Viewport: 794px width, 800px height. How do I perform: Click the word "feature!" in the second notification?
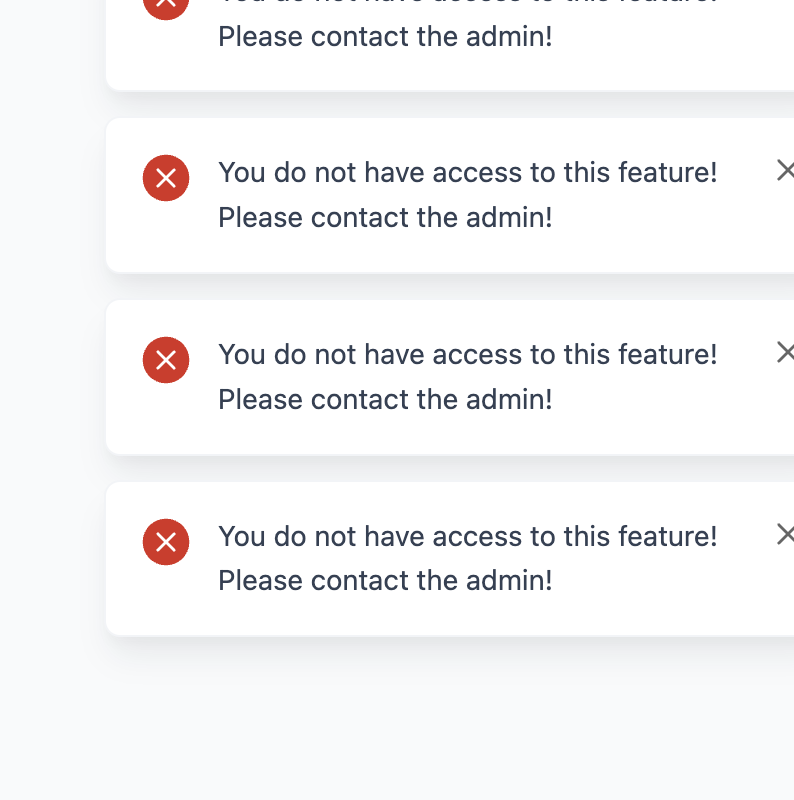(x=668, y=172)
